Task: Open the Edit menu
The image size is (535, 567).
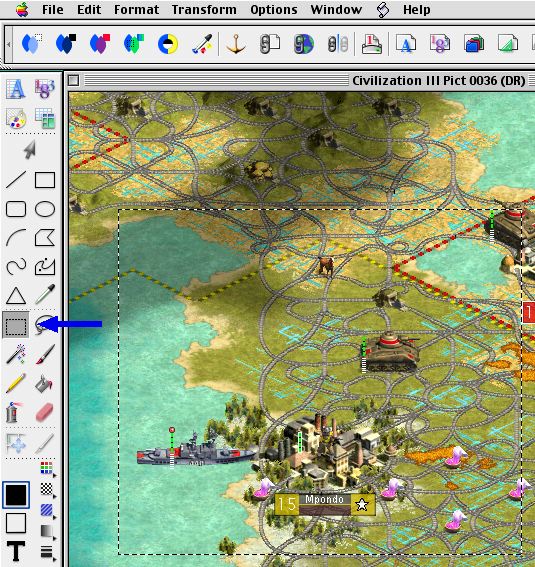Action: click(x=89, y=9)
